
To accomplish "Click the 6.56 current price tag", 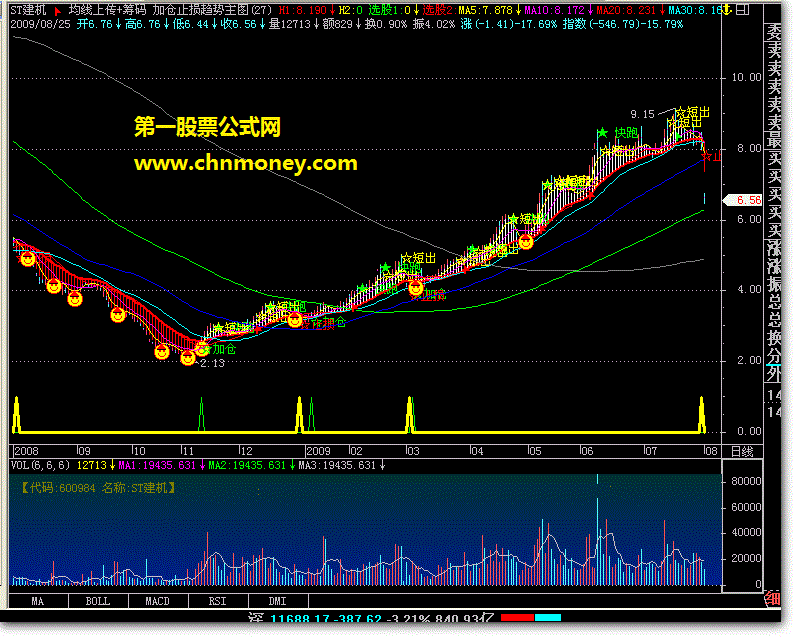I will click(x=743, y=200).
